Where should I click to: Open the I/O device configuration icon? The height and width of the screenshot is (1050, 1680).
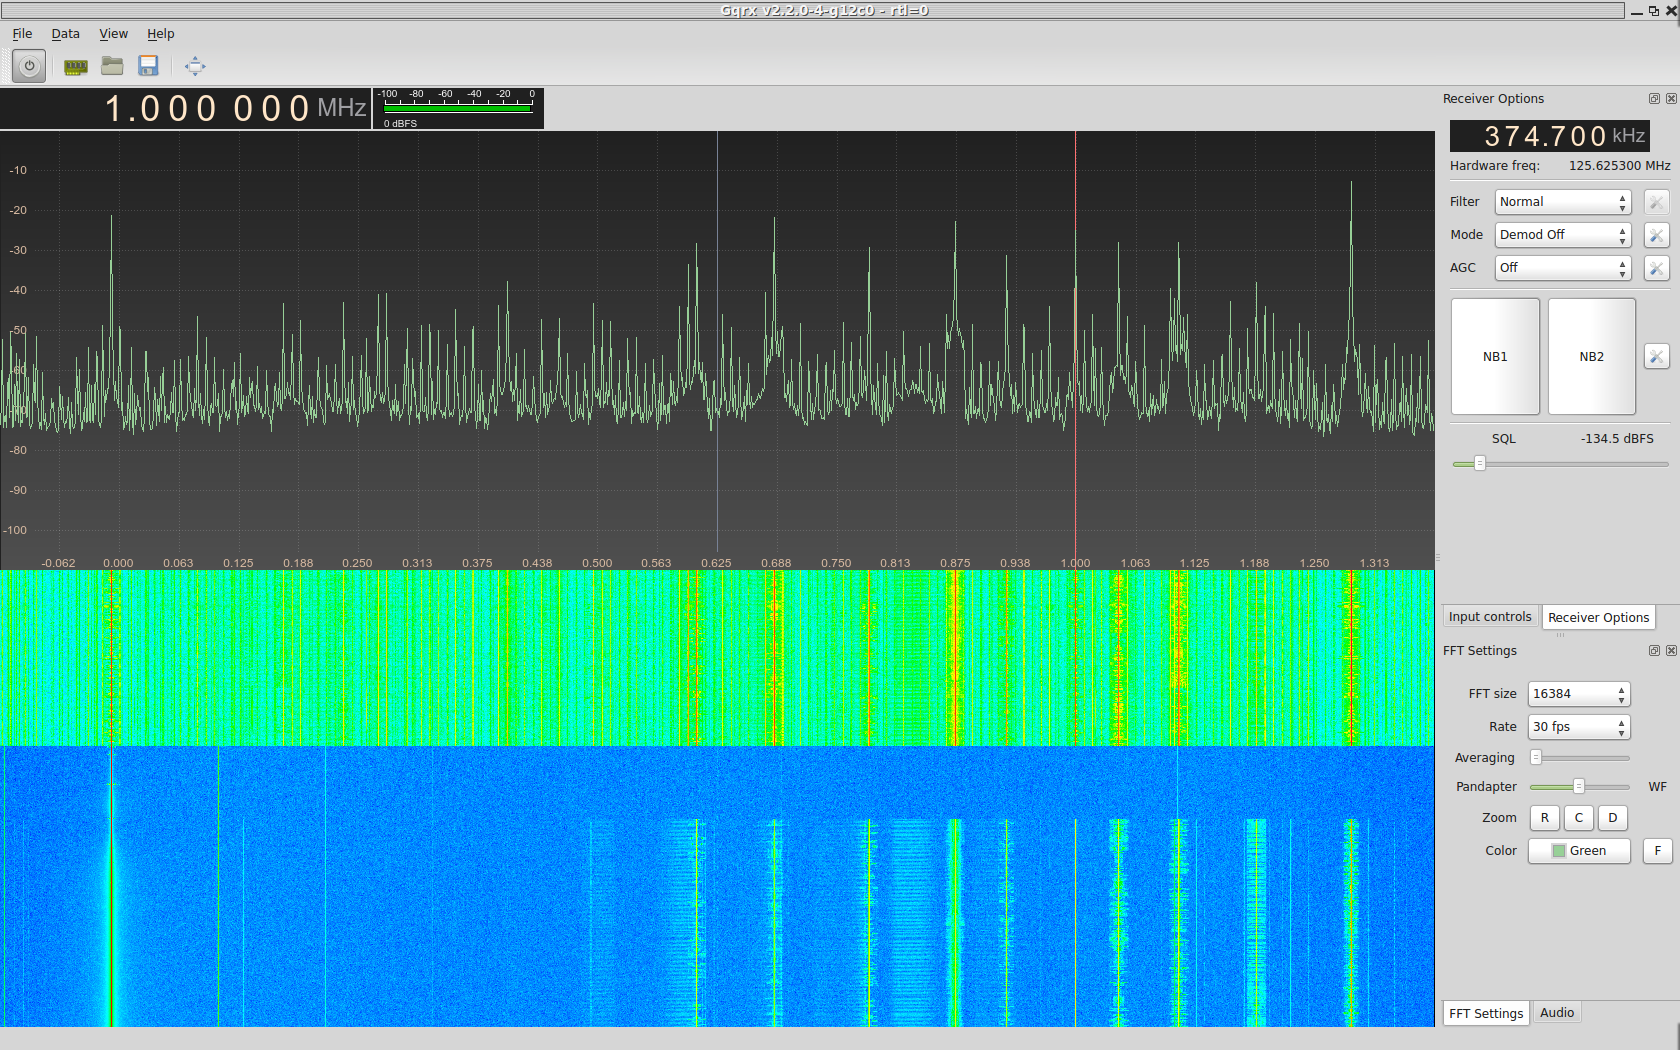75,67
